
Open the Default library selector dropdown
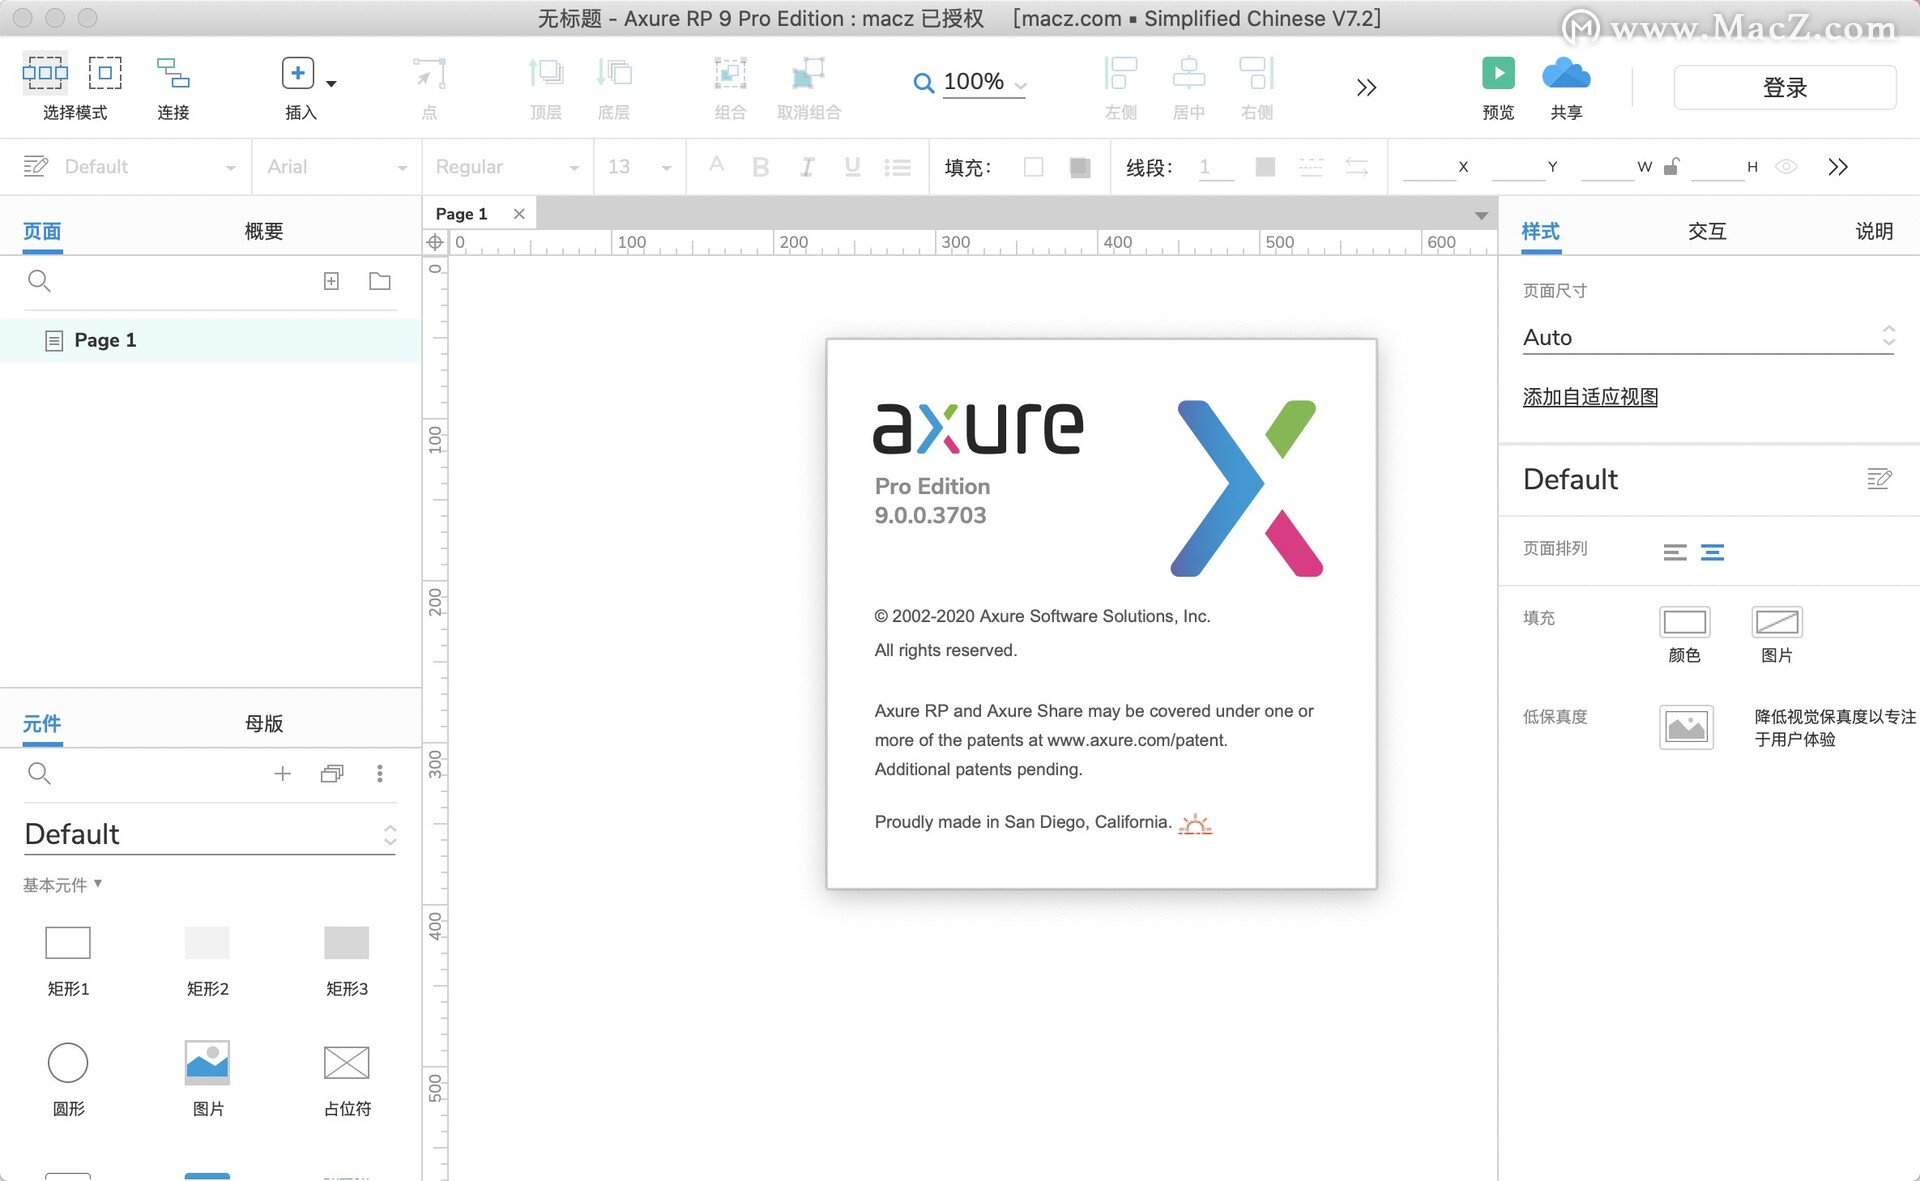[210, 835]
